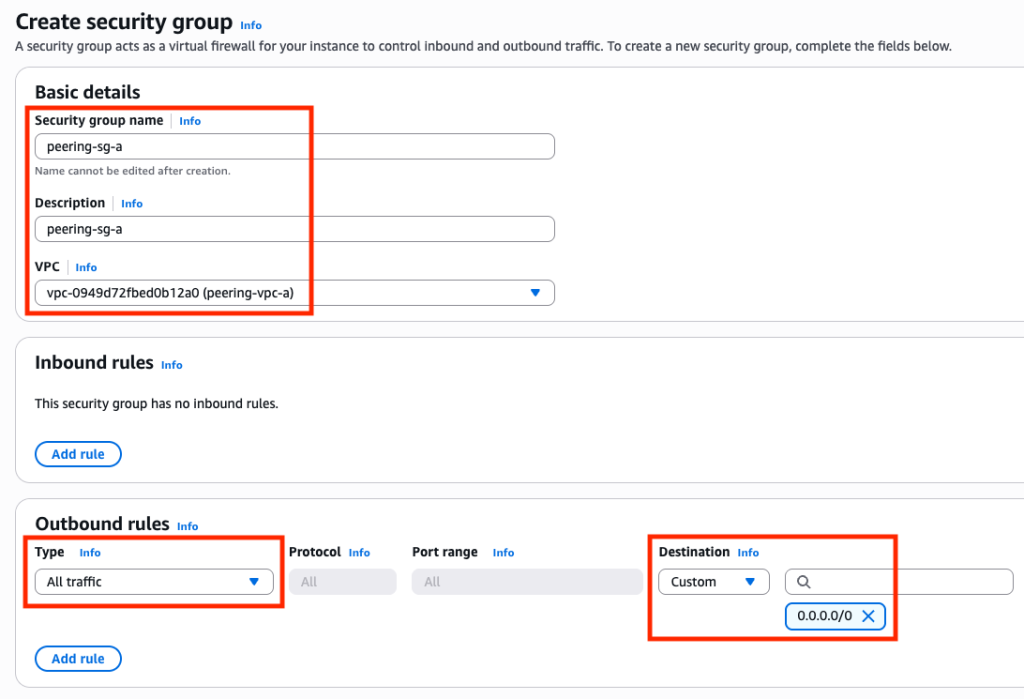
Task: Add rule under Outbound rules
Action: pyautogui.click(x=78, y=658)
